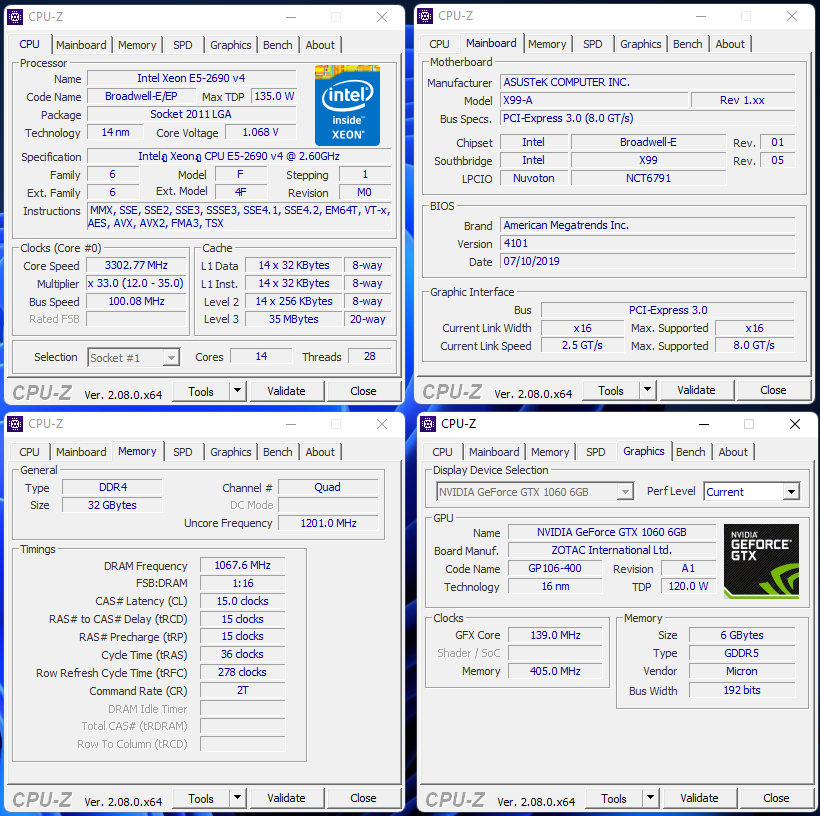Click CPU-Z title icon in the bottom-left window
Image resolution: width=820 pixels, height=816 pixels.
pyautogui.click(x=16, y=424)
